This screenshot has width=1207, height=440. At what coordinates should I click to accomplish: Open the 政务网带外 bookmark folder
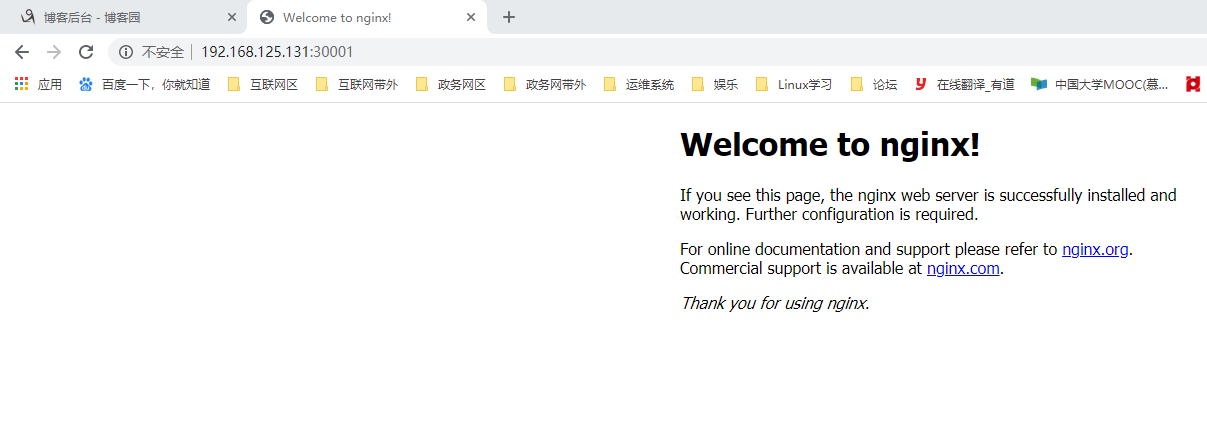(x=545, y=85)
